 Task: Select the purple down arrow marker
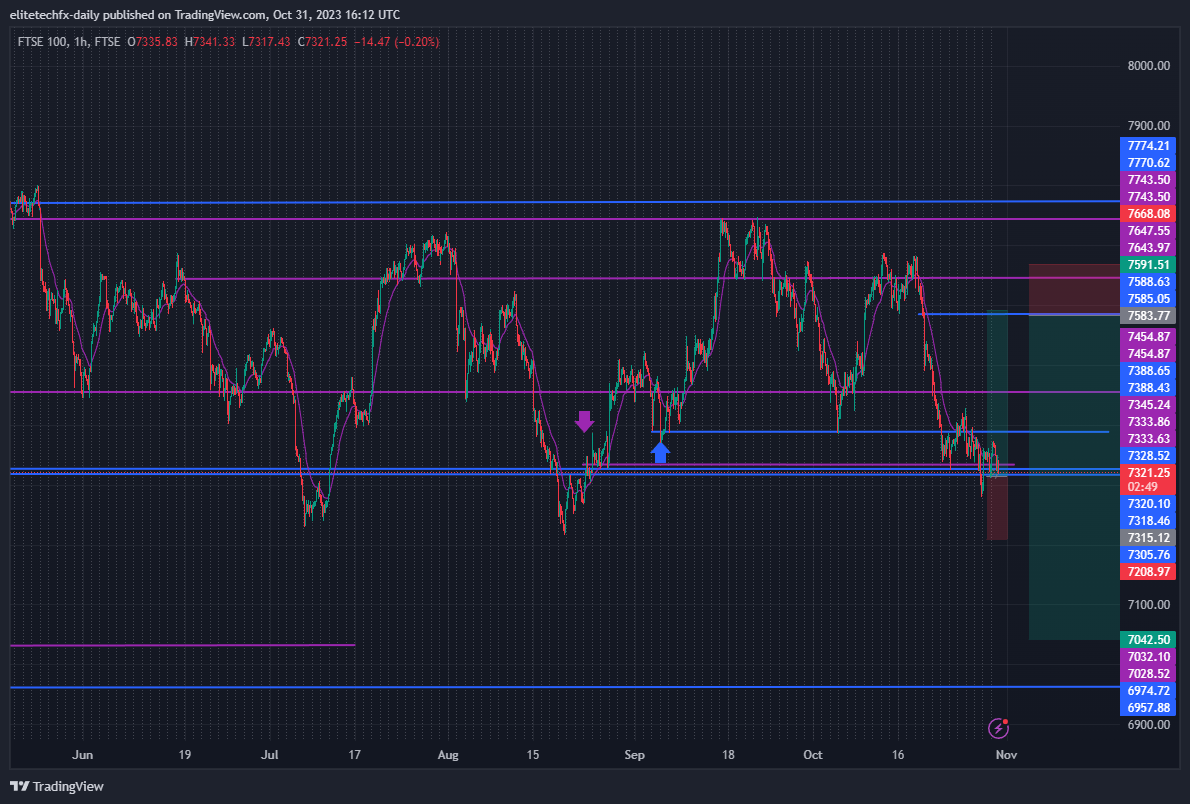pyautogui.click(x=584, y=421)
